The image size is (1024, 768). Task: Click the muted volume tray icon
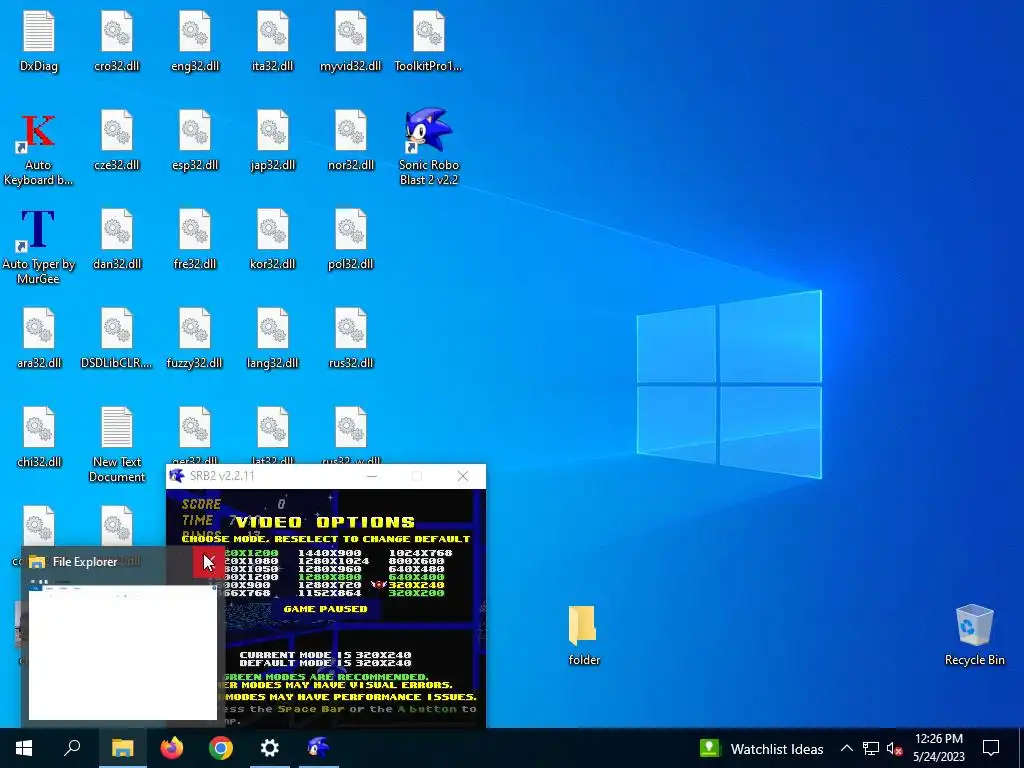[894, 748]
